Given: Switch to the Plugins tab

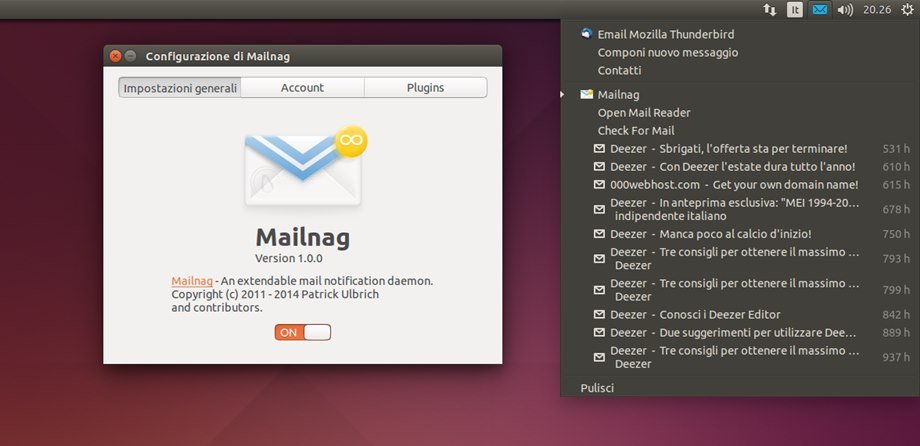Looking at the screenshot, I should [425, 88].
